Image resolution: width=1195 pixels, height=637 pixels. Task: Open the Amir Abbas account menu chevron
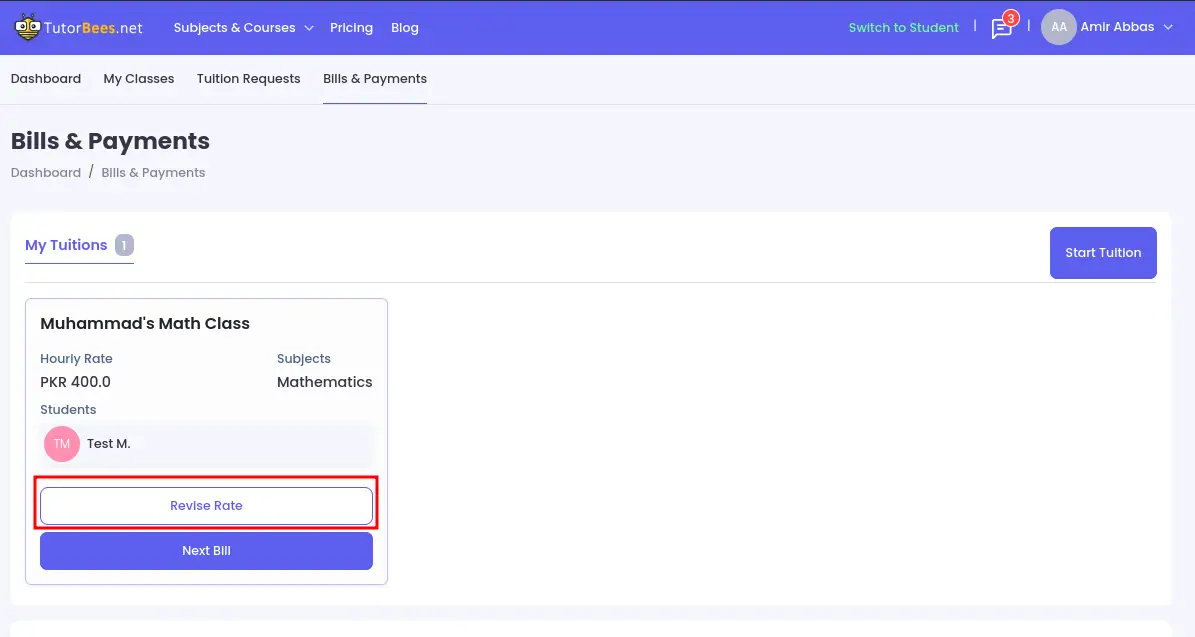click(1168, 28)
